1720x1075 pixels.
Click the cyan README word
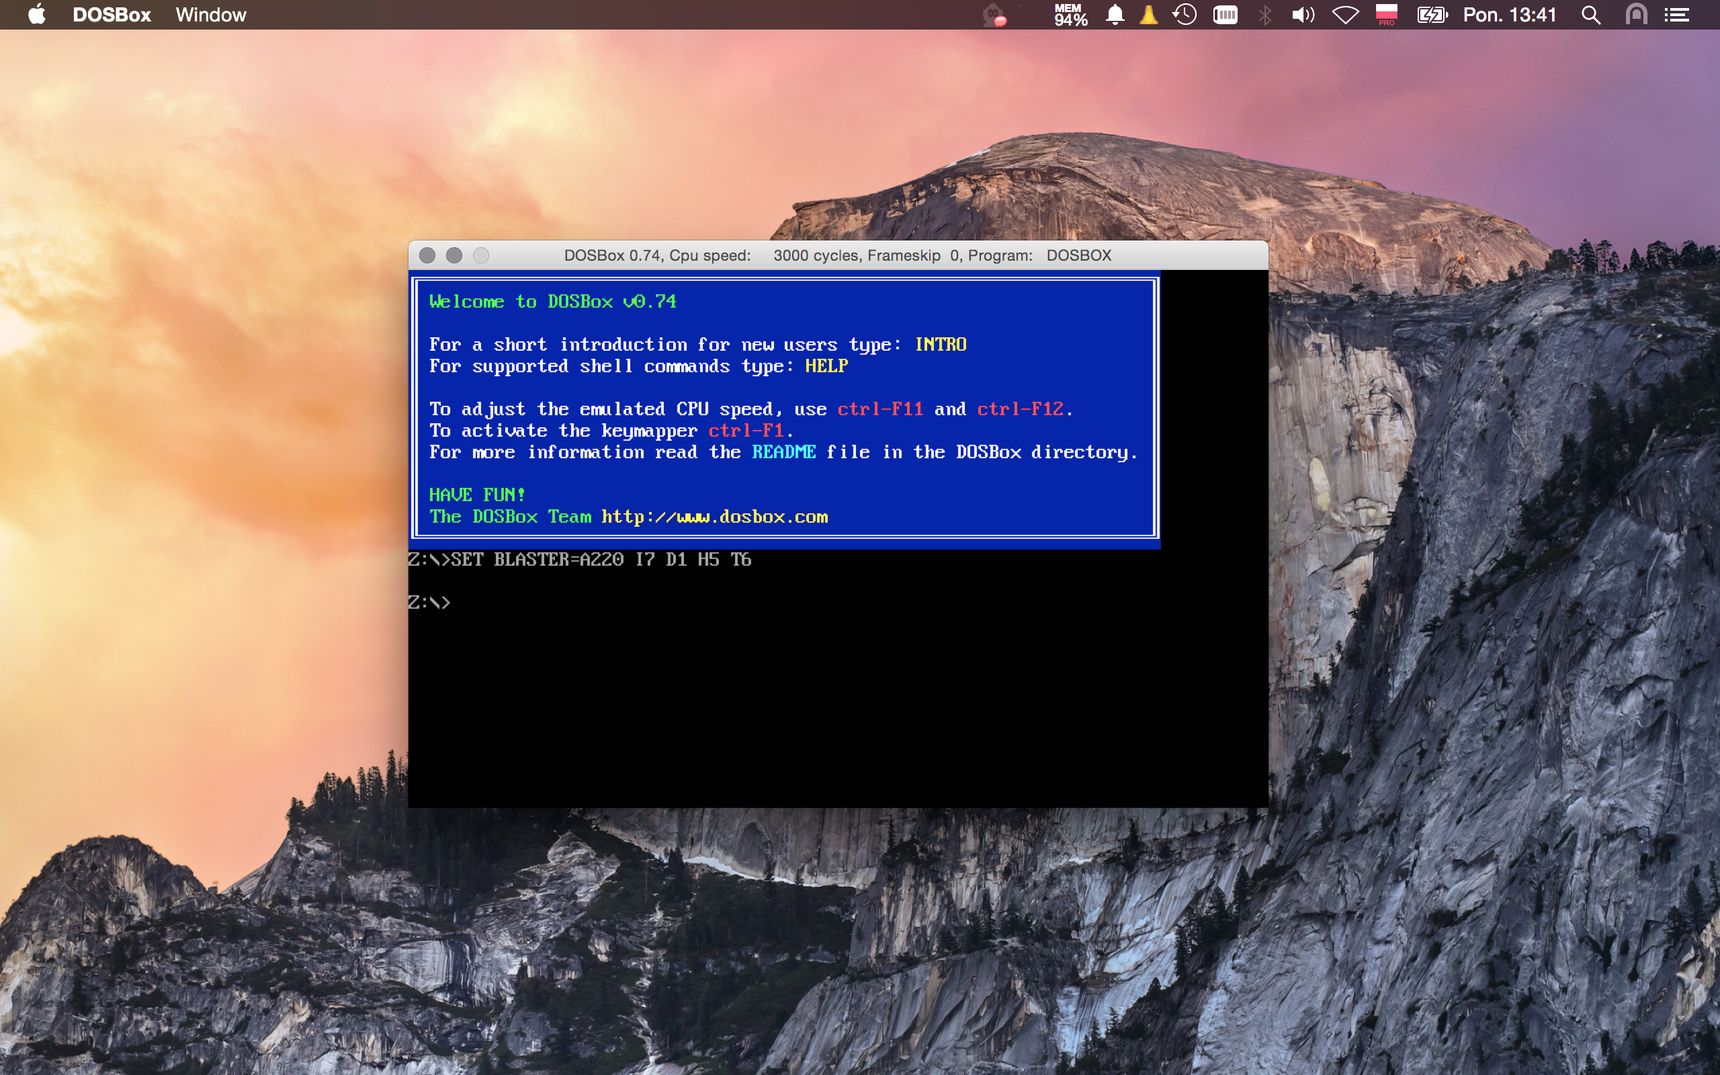tap(784, 452)
